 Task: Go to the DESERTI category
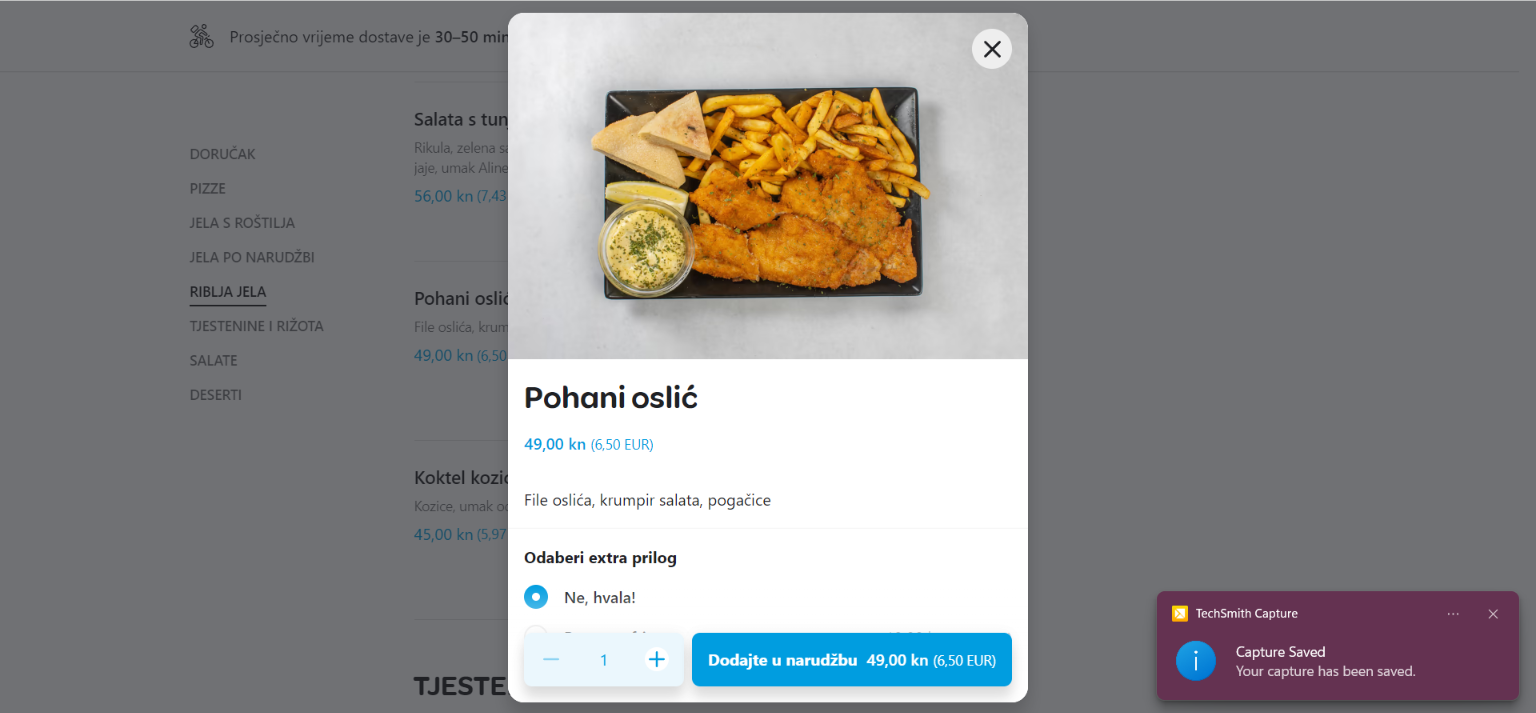tap(216, 395)
